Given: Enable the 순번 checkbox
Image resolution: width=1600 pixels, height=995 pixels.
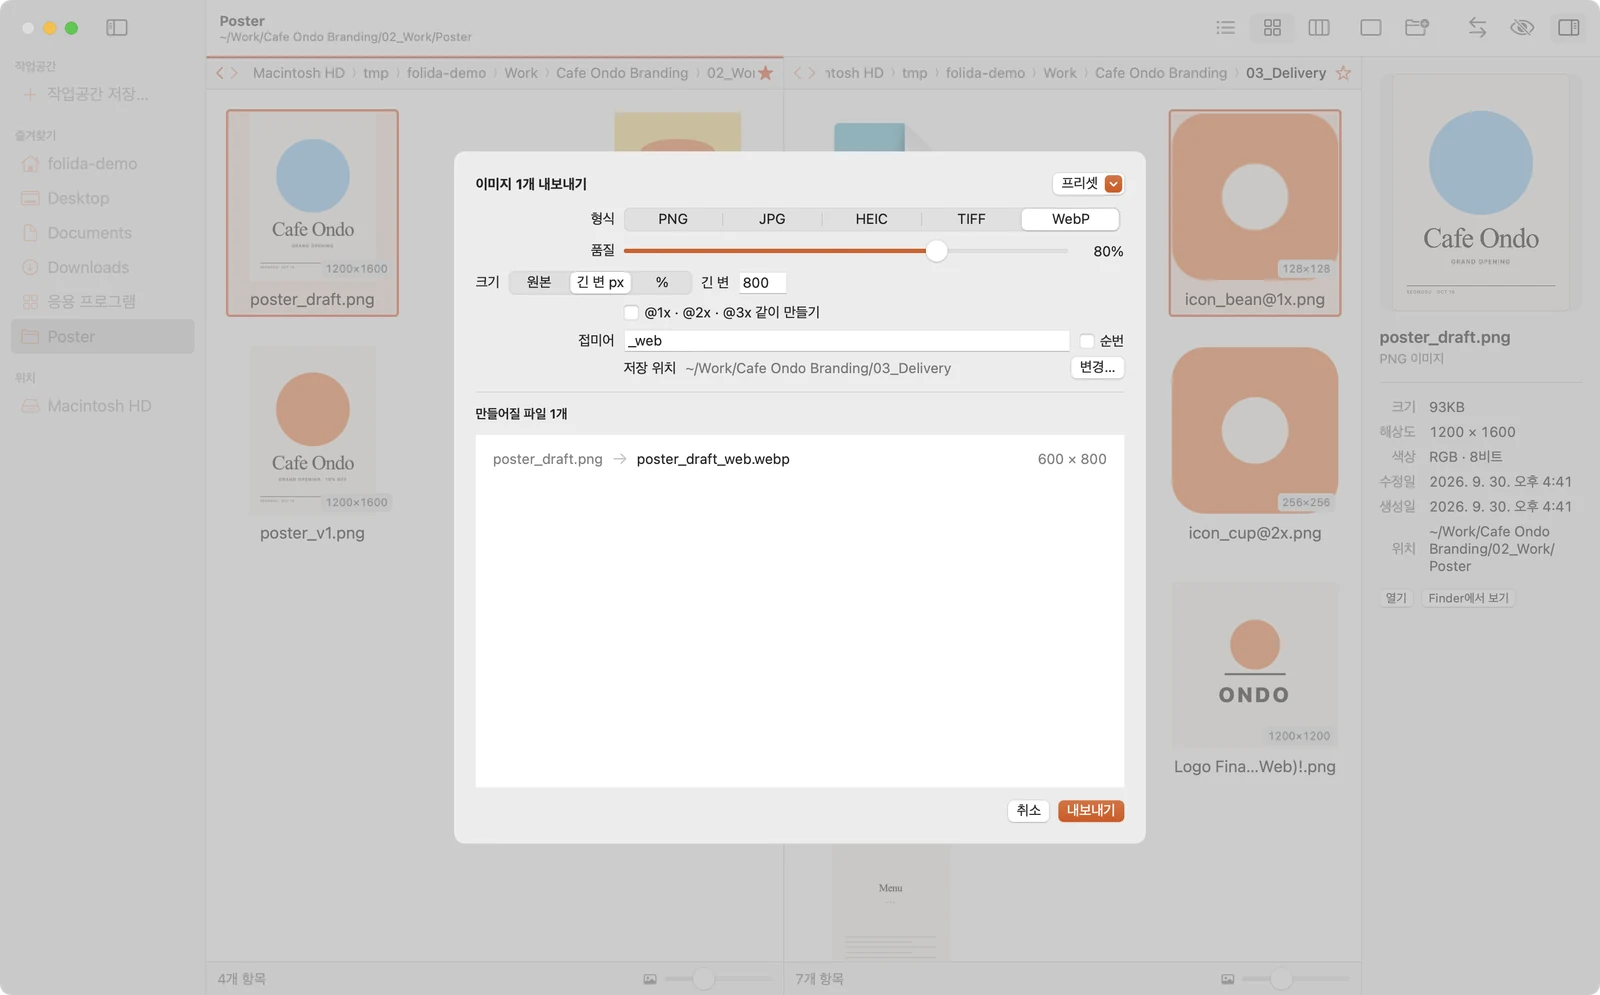Looking at the screenshot, I should [x=1087, y=341].
